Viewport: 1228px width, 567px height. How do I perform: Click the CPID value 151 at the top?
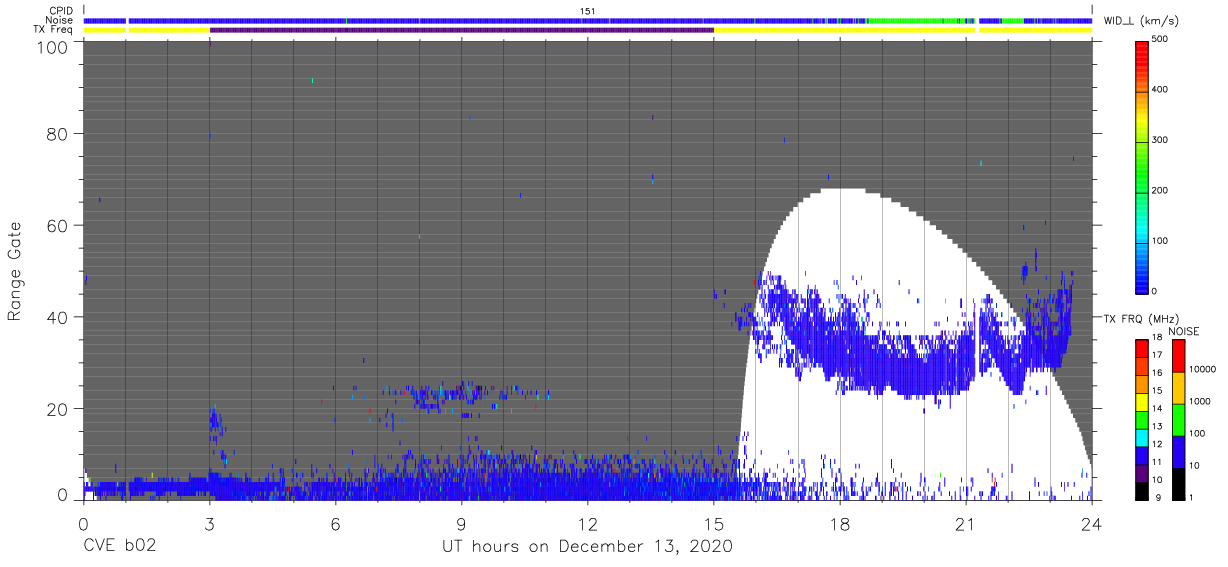(587, 10)
